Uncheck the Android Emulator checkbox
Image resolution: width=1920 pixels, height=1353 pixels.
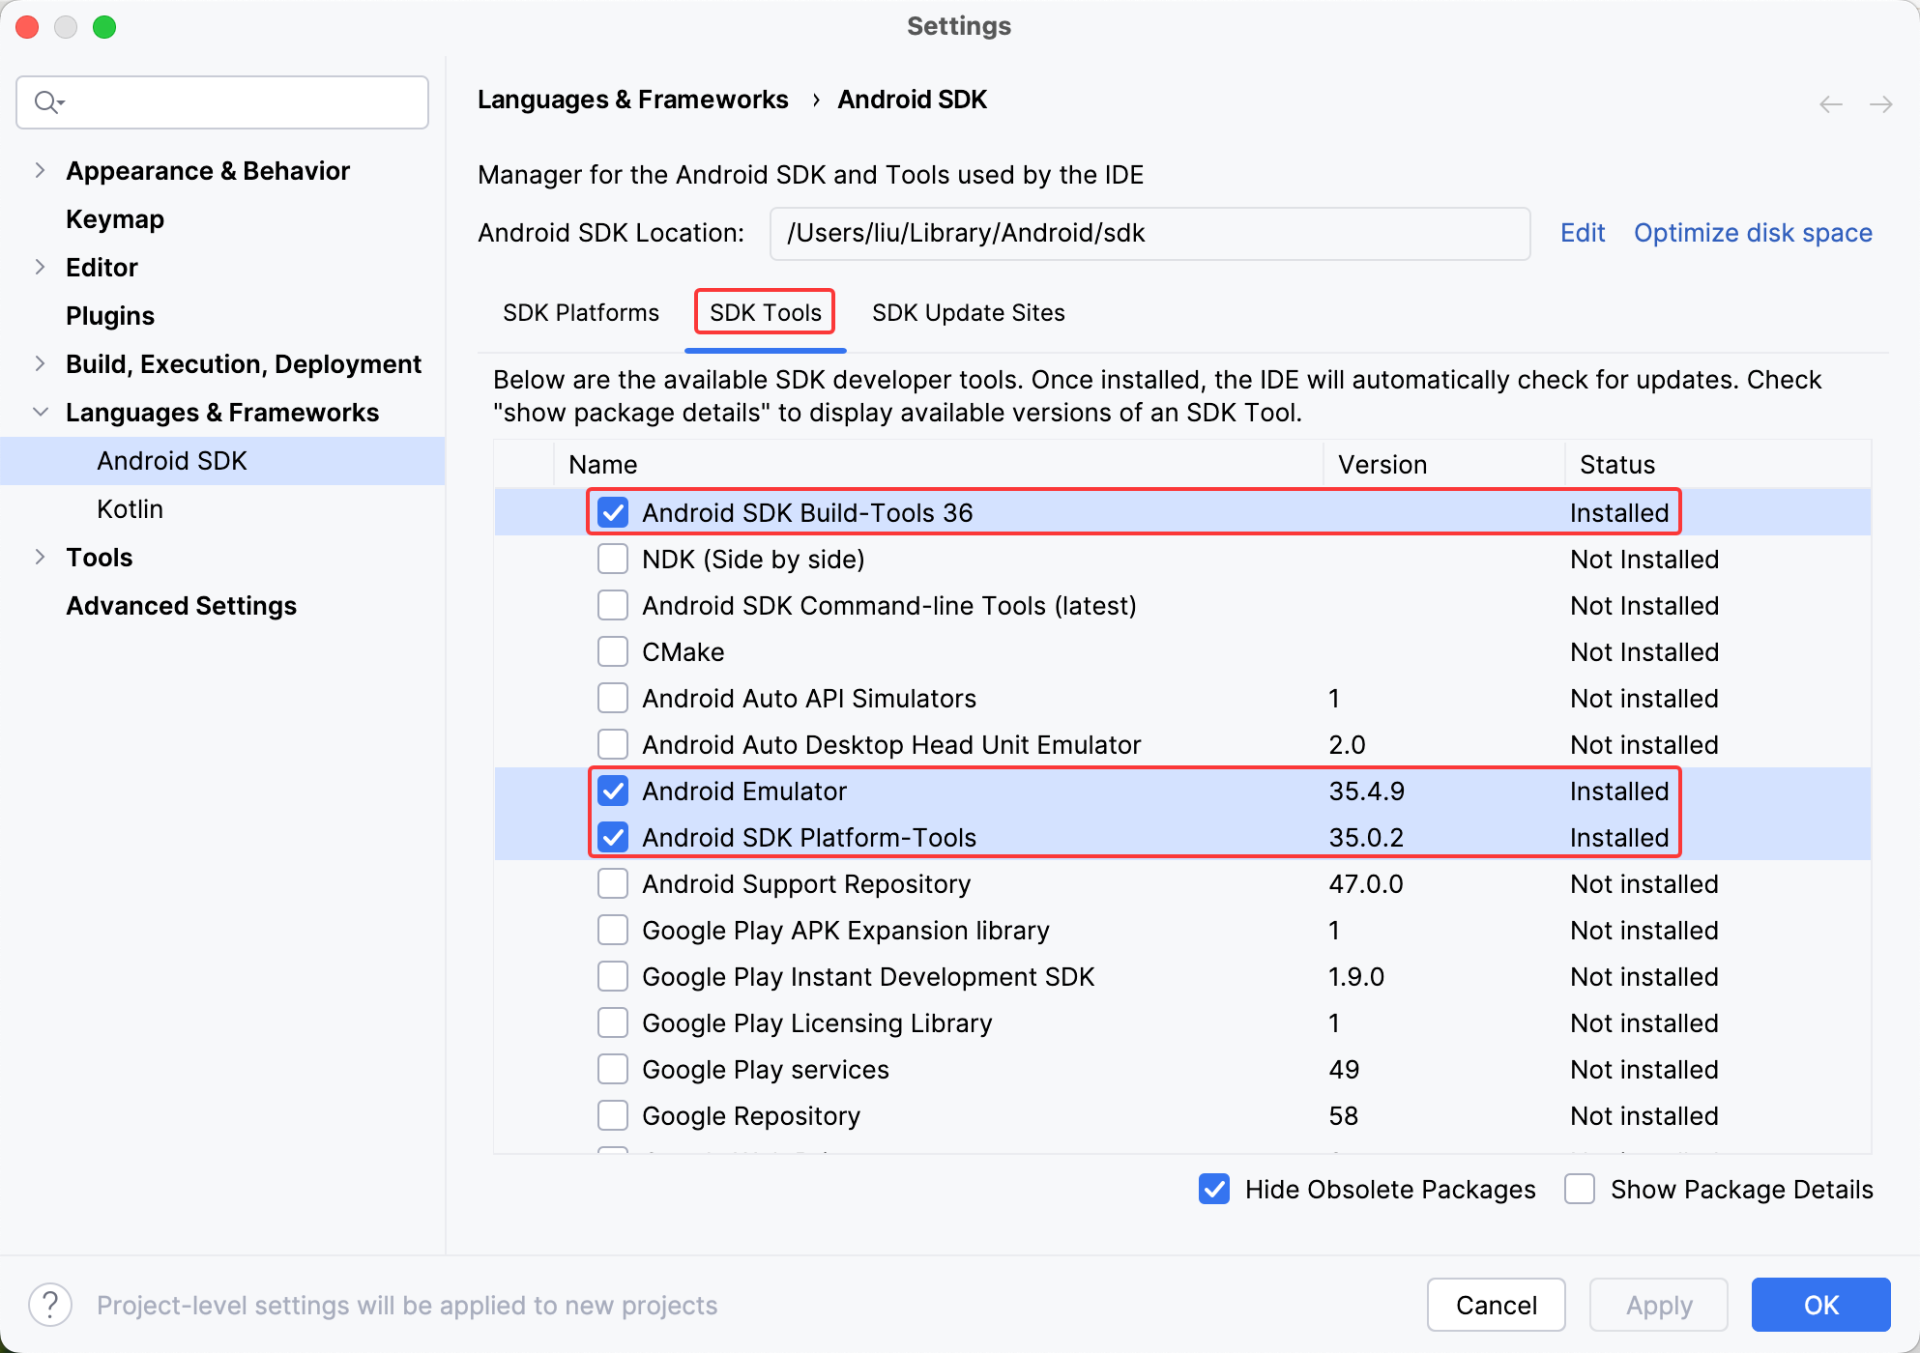612,791
